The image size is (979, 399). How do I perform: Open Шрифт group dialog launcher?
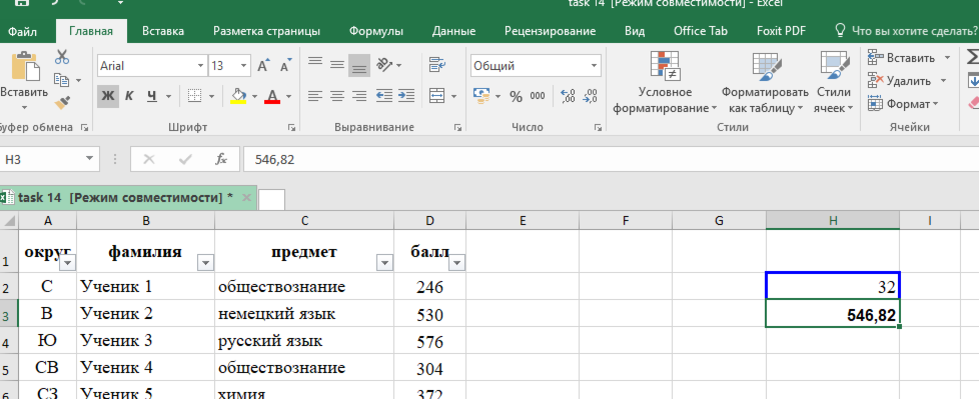(291, 127)
